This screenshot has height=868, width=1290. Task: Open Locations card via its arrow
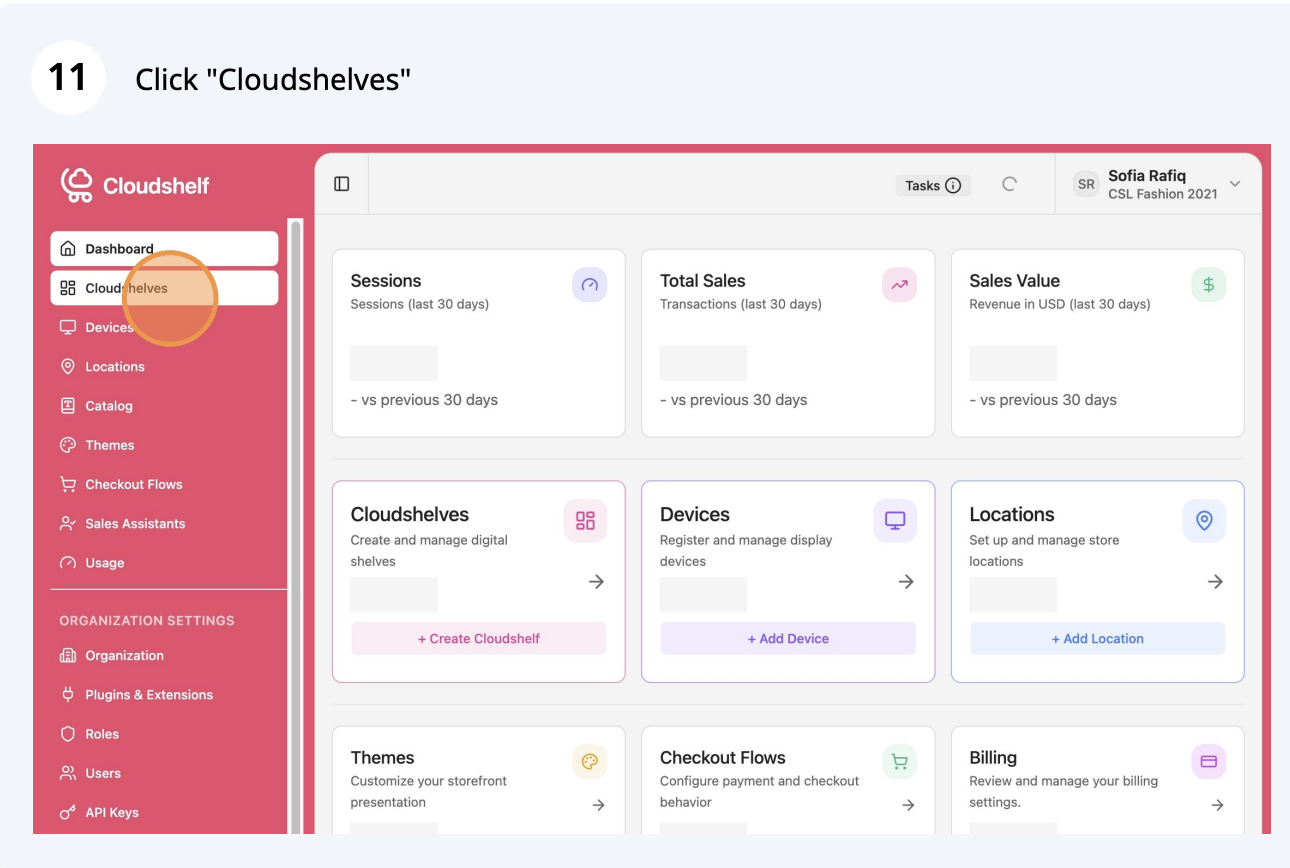tap(1216, 582)
